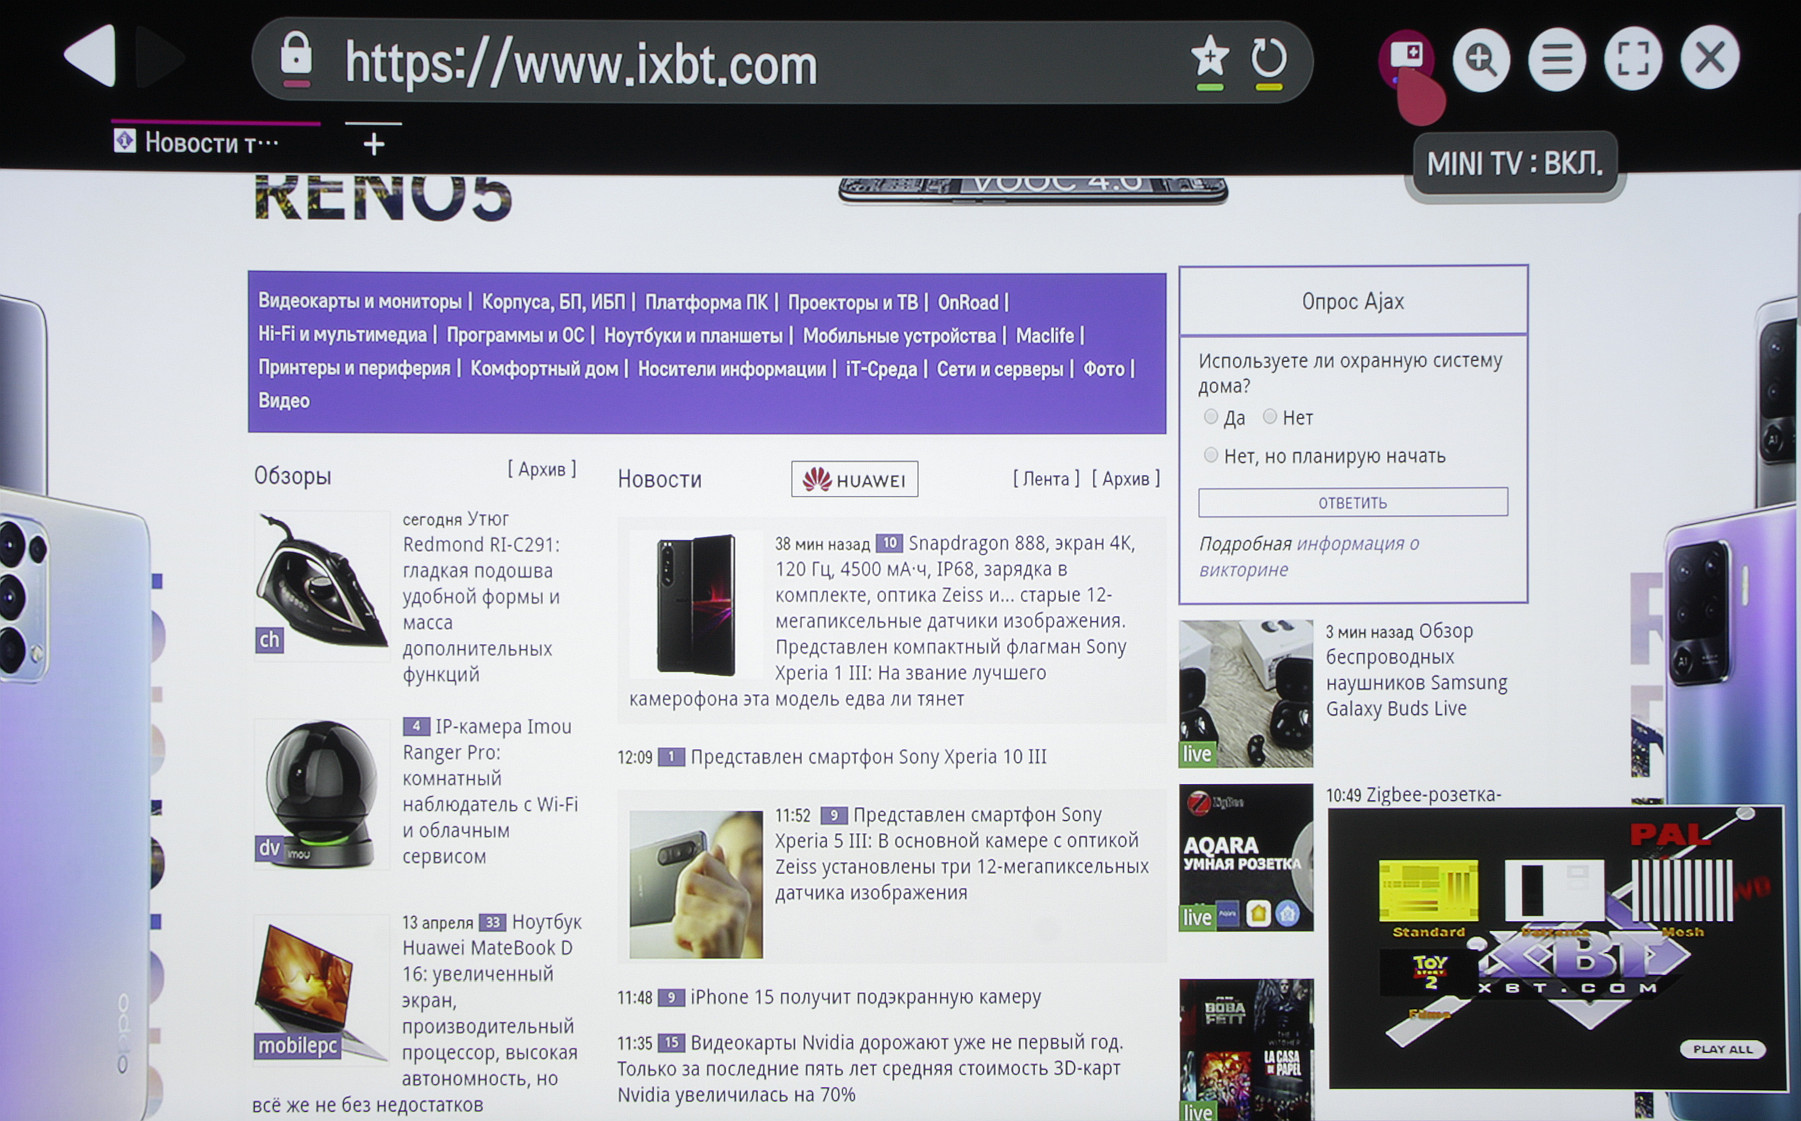Screen dimensions: 1801x1121
Task: Click the Imou camera thumbnail
Action: coord(321,793)
